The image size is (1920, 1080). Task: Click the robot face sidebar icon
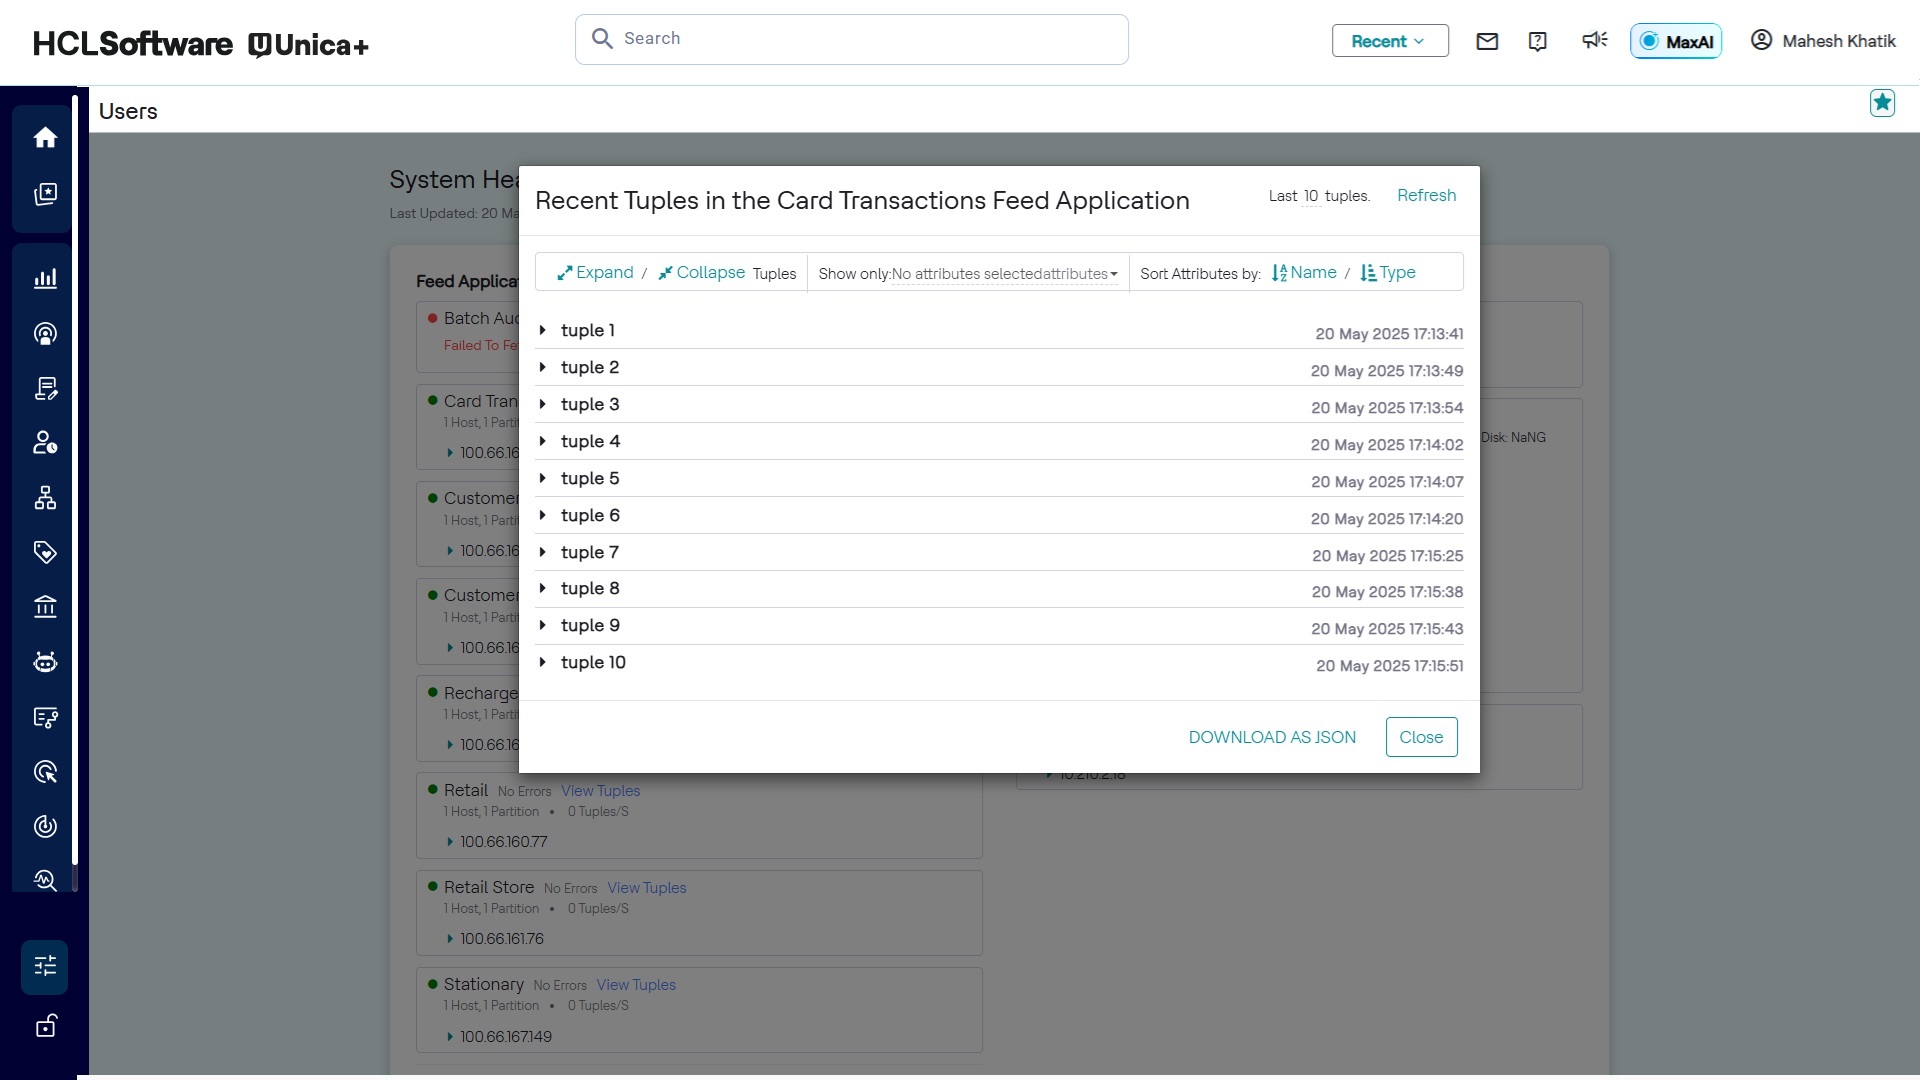click(x=45, y=662)
